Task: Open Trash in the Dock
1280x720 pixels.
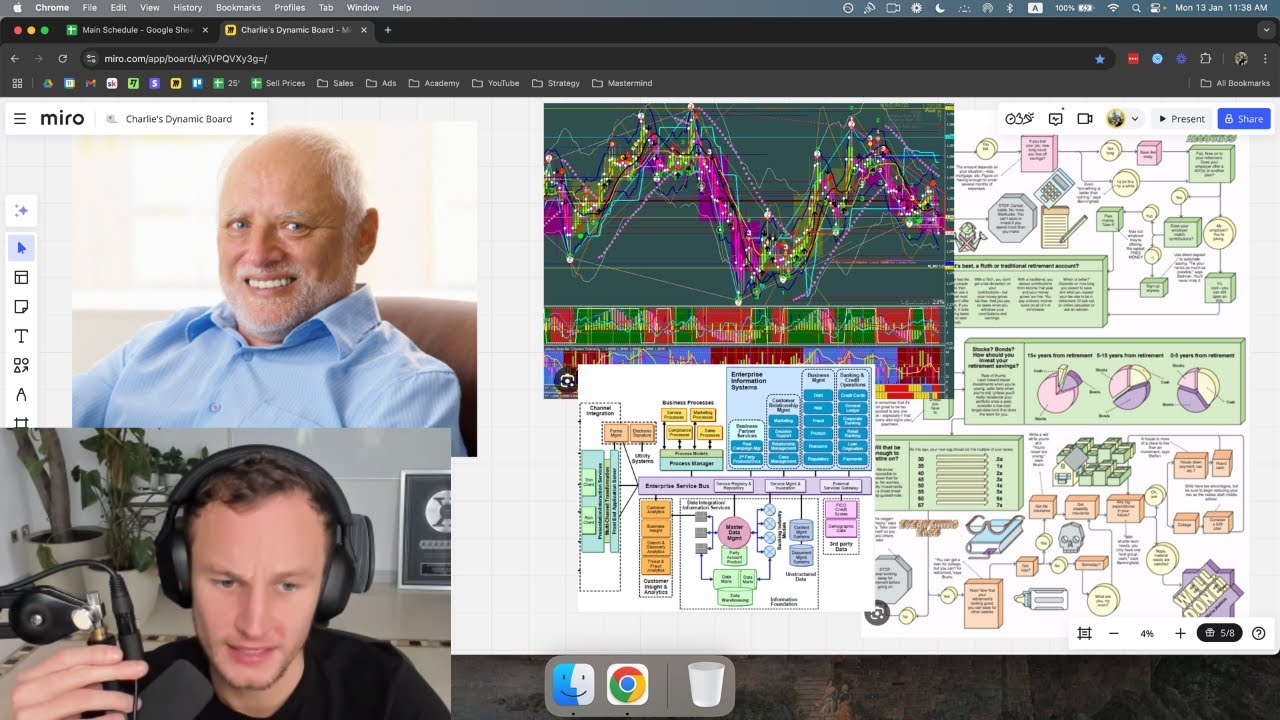Action: 706,685
